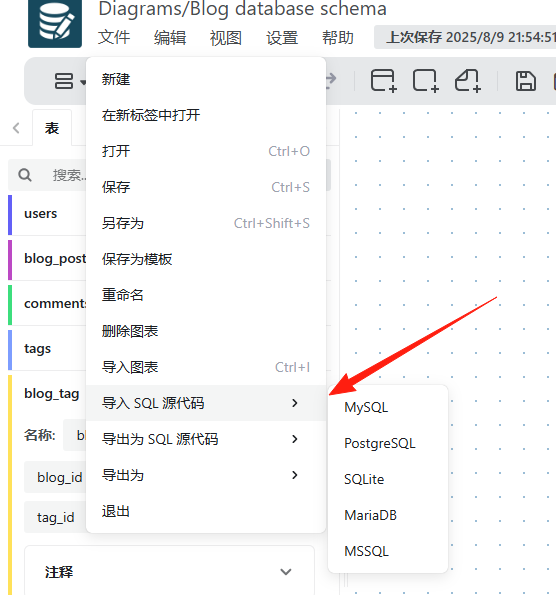Choose SQLite import option
556x595 pixels.
[388, 479]
